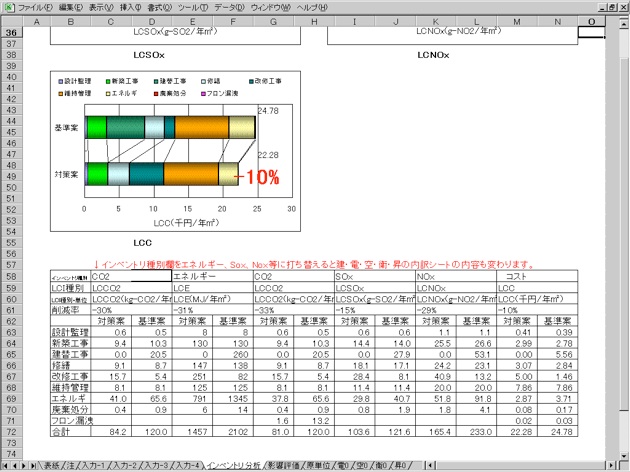The height and width of the screenshot is (472, 630).
Task: Switch to the 影響評価 sheet tab
Action: [x=284, y=466]
